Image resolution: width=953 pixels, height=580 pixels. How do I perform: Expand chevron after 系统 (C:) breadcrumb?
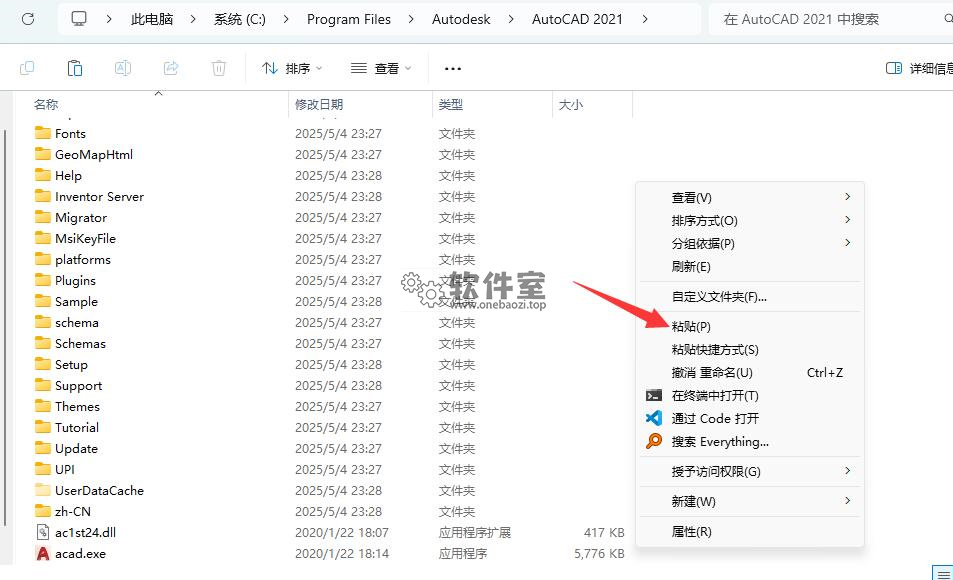[x=286, y=19]
